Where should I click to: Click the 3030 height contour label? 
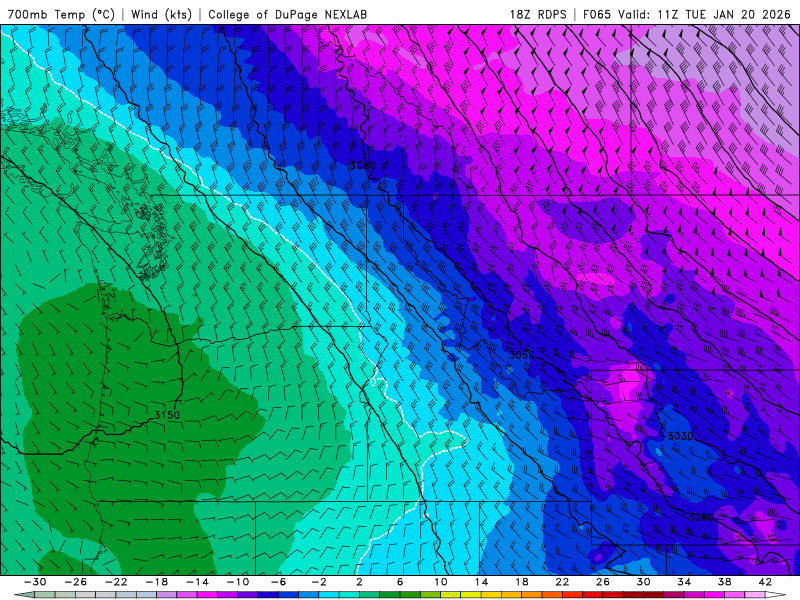coord(681,436)
